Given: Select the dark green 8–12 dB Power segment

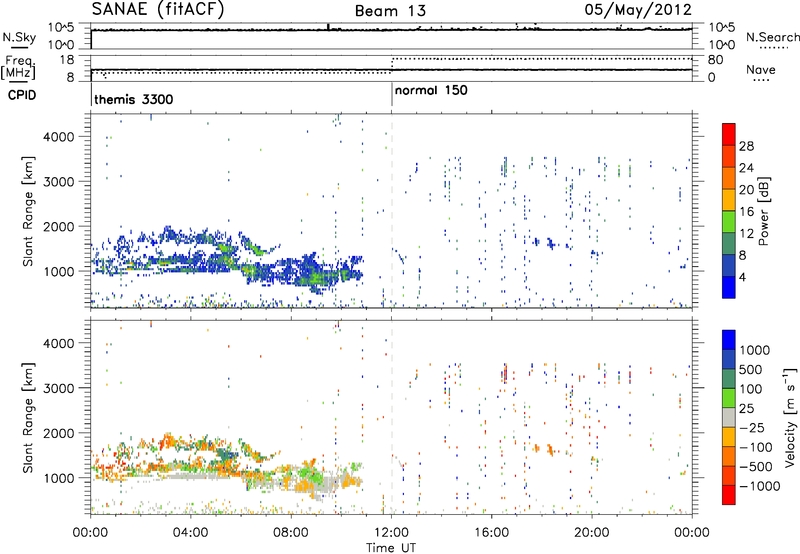Looking at the screenshot, I should (x=729, y=243).
